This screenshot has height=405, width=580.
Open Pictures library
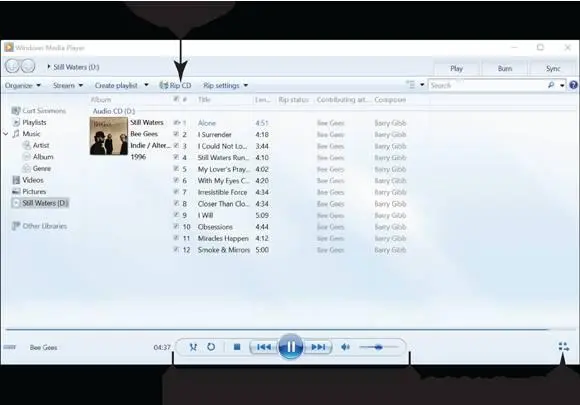29,191
